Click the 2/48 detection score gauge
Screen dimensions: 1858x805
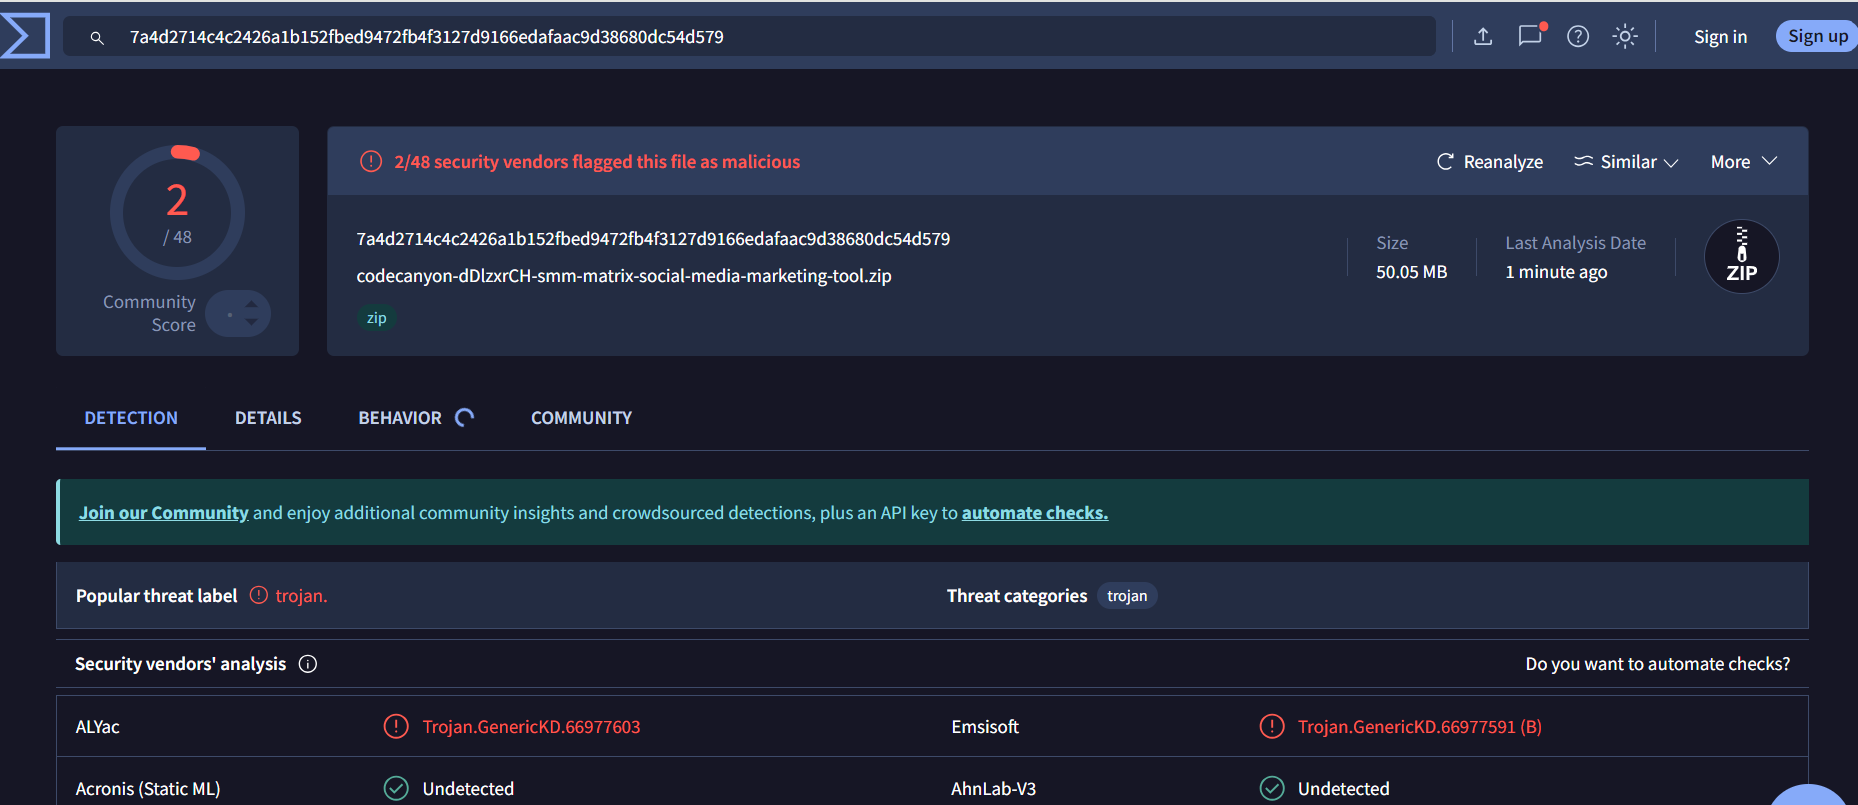[x=177, y=213]
